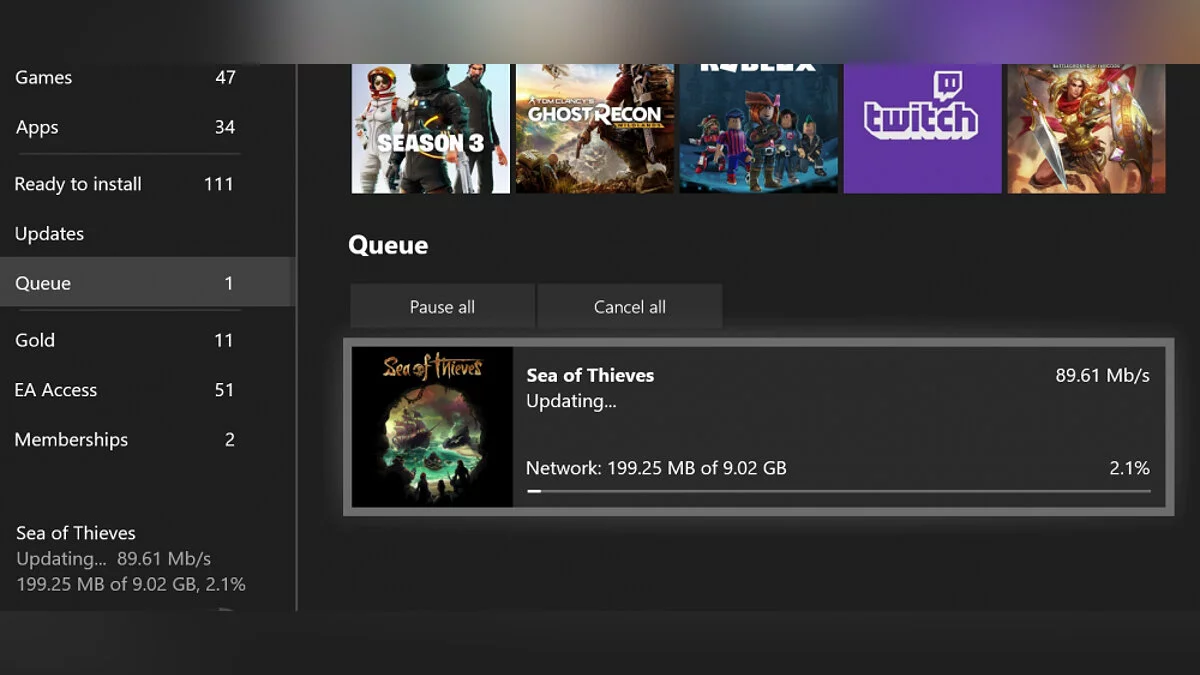The width and height of the screenshot is (1200, 675).
Task: Open the Roblox game tile
Action: pyautogui.click(x=759, y=128)
